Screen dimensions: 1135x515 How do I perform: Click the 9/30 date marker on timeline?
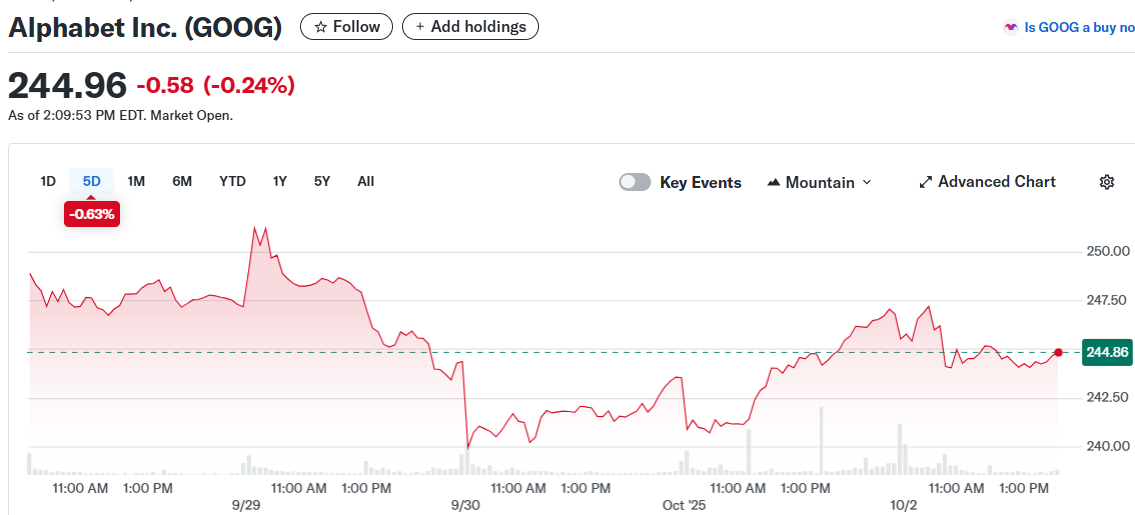tap(466, 505)
